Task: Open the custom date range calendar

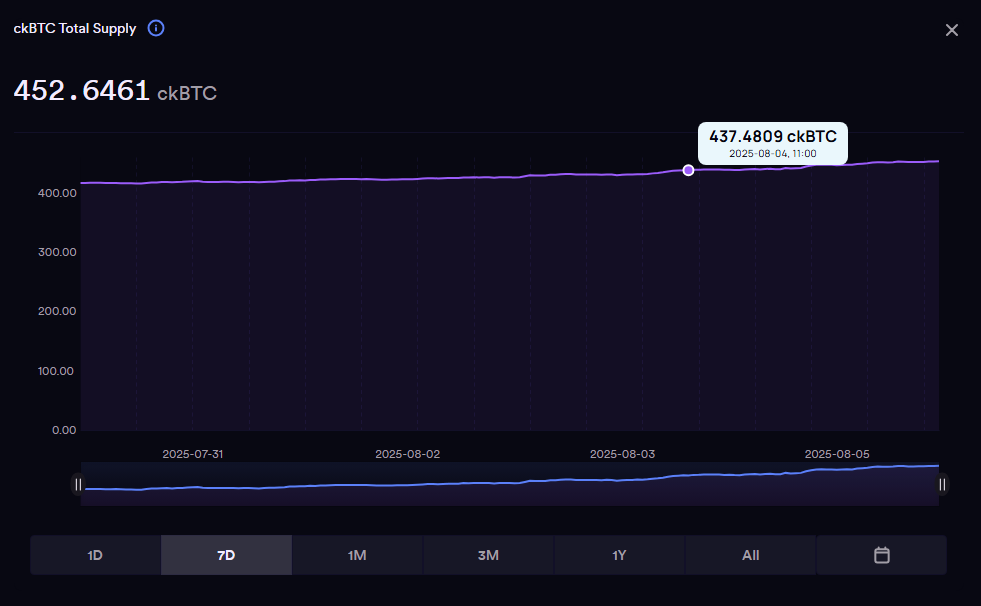Action: [882, 555]
